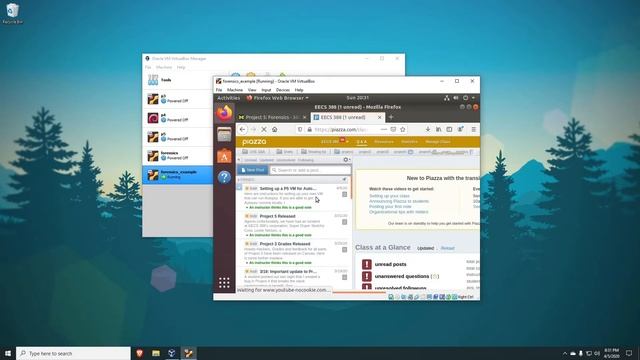Image resolution: width=640 pixels, height=360 pixels.
Task: Click the Piazza logo
Action: 254,142
